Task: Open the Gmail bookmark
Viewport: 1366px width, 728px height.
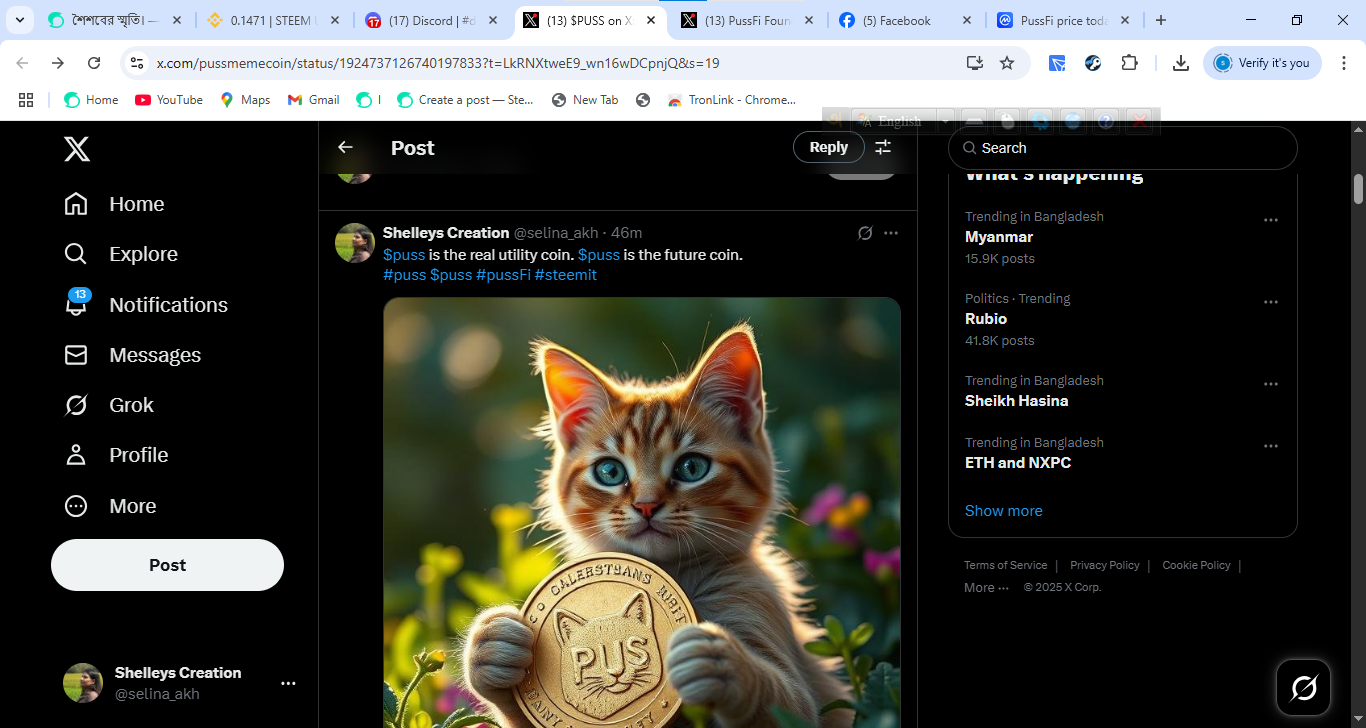Action: point(314,100)
